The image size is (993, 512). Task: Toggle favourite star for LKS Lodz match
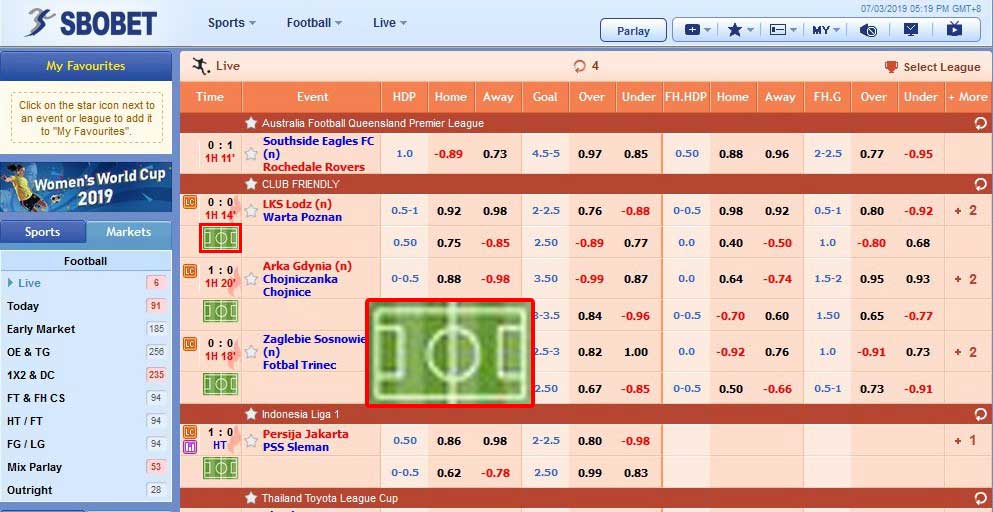pos(251,210)
